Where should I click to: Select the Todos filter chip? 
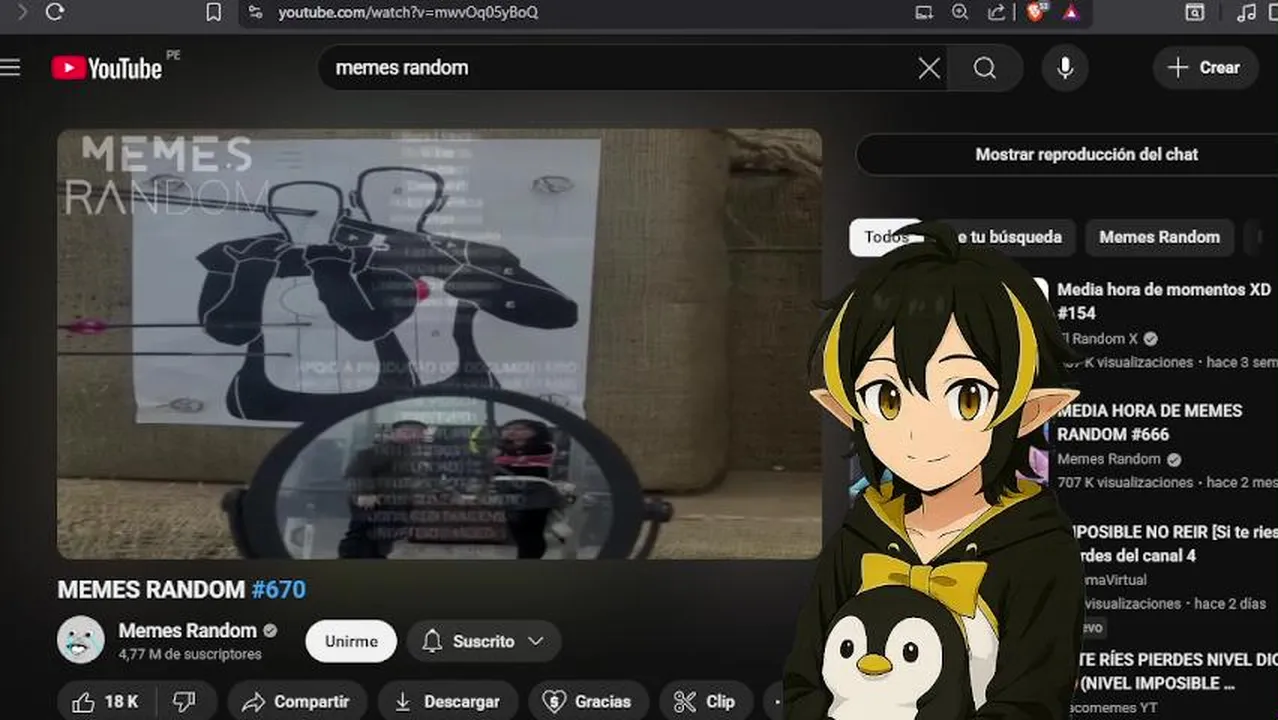886,237
